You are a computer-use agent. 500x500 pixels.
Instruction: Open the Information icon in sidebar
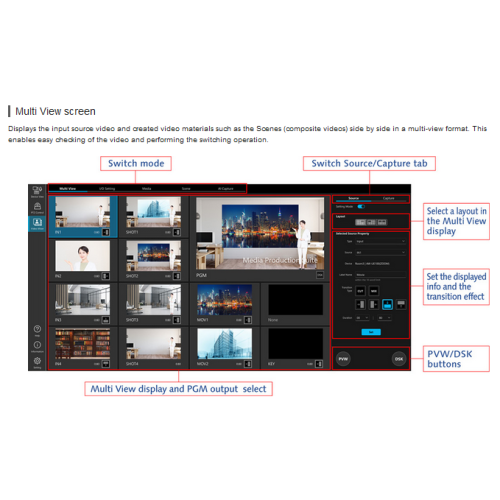[x=37, y=346]
